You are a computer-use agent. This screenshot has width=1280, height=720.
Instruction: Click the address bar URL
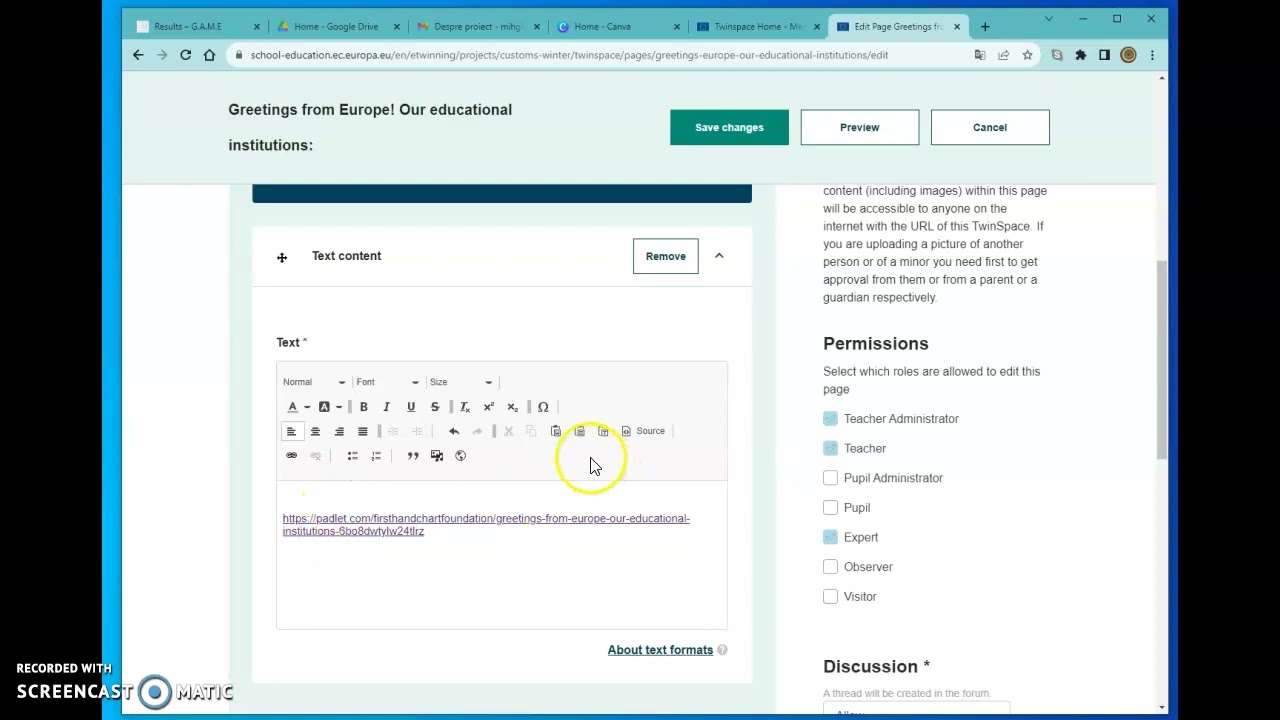(x=569, y=55)
